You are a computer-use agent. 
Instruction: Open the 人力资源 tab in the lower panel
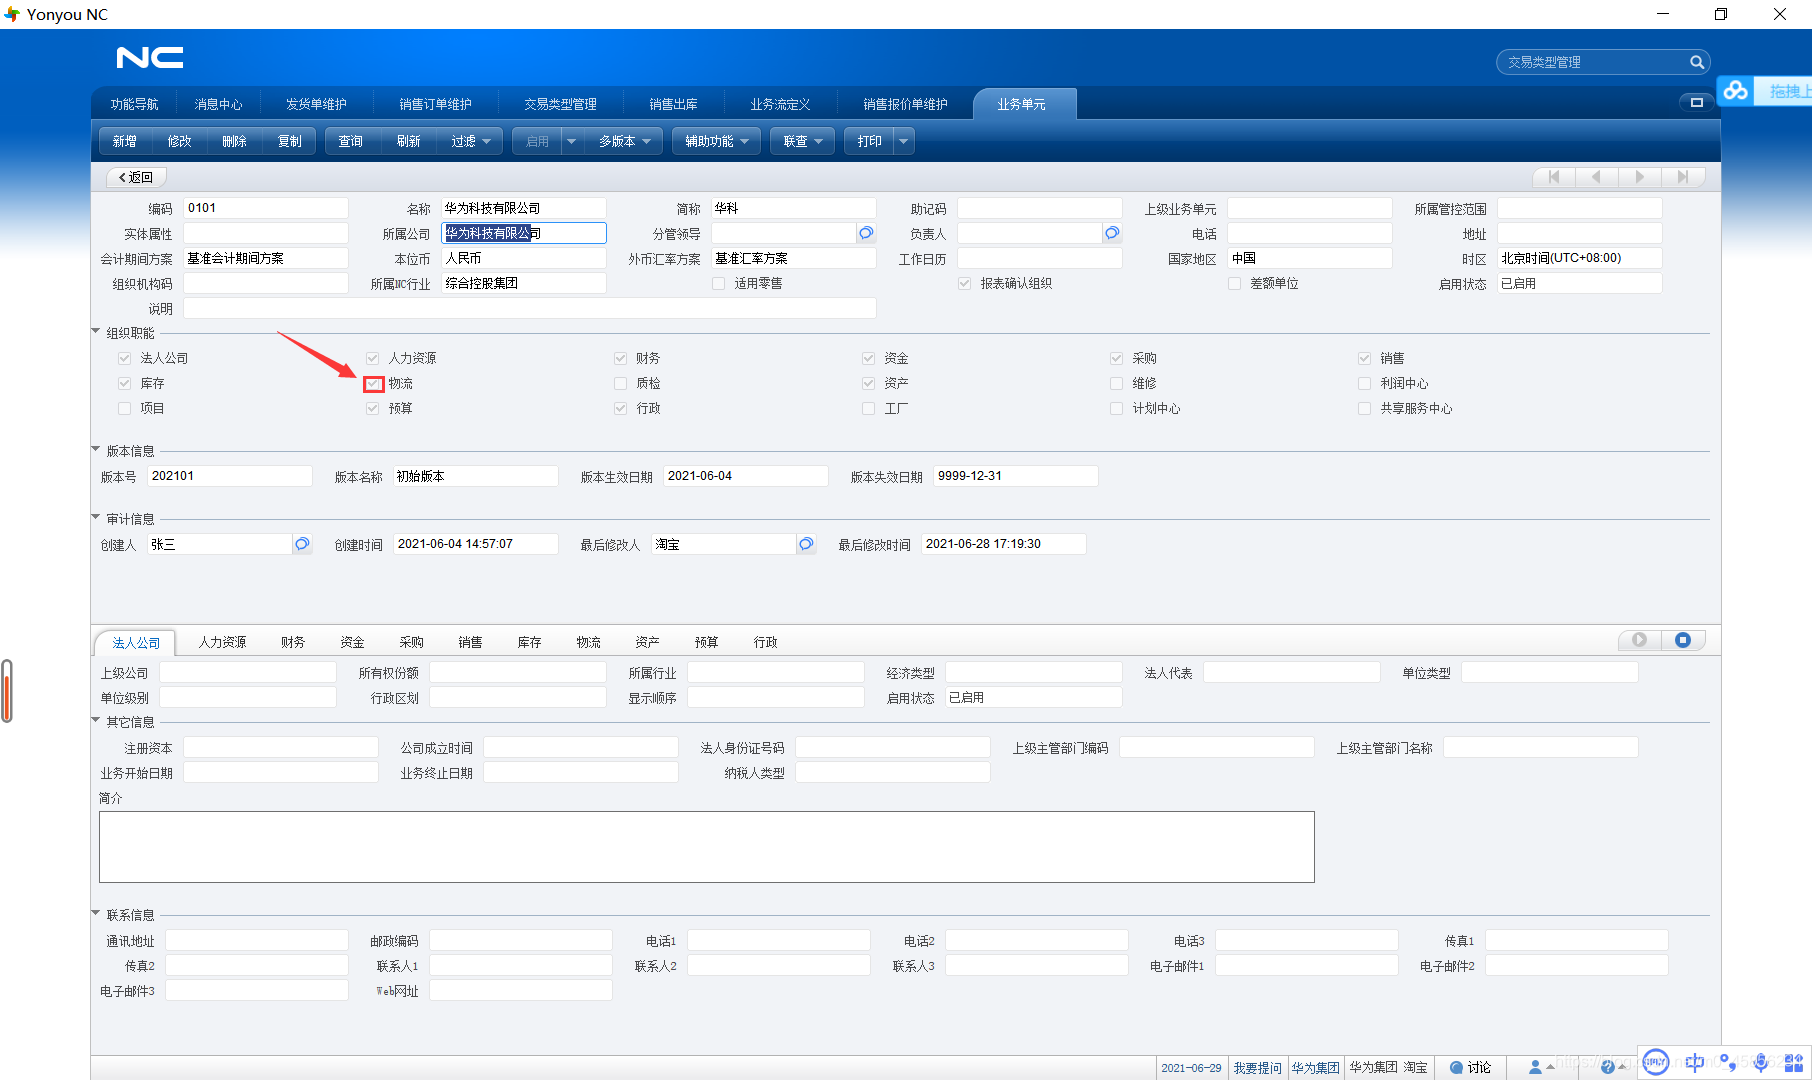coord(222,642)
